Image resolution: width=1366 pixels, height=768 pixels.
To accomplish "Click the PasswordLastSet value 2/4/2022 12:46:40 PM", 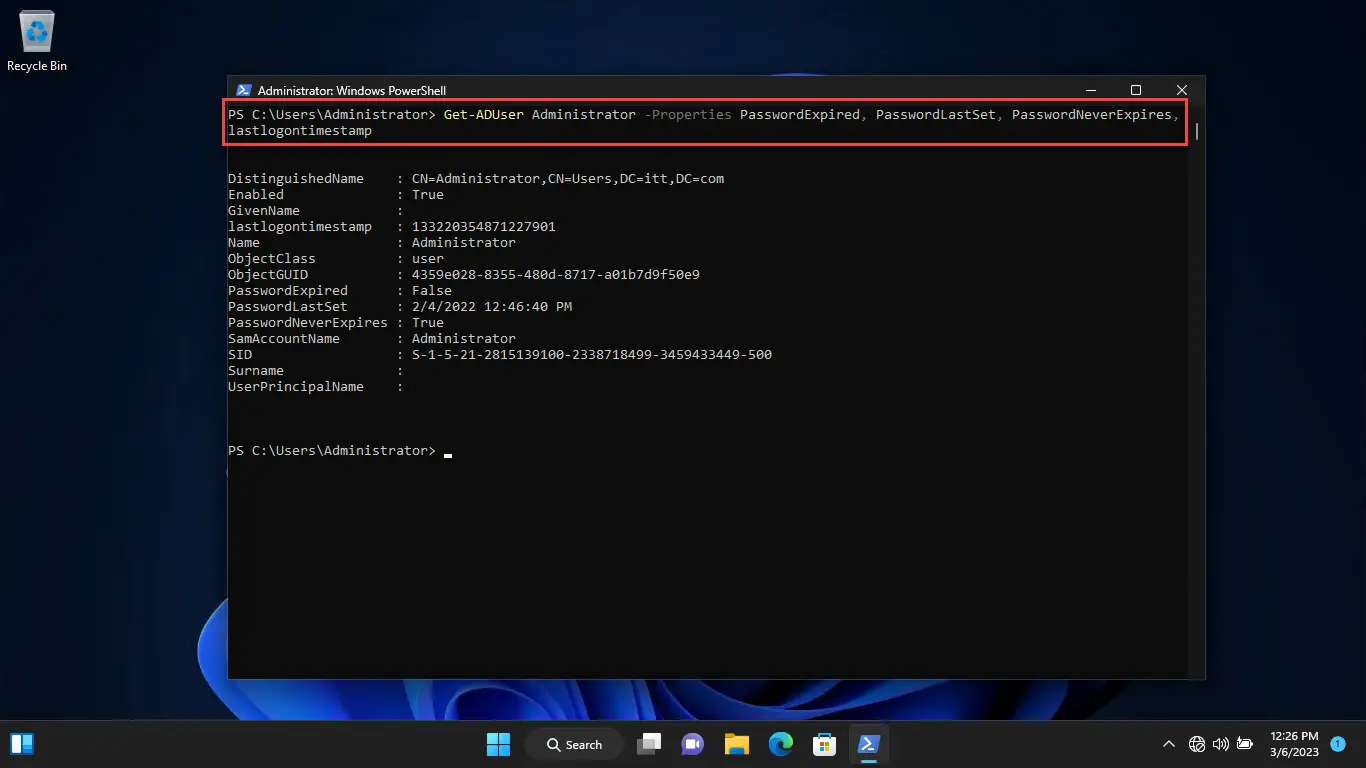I will click(492, 307).
